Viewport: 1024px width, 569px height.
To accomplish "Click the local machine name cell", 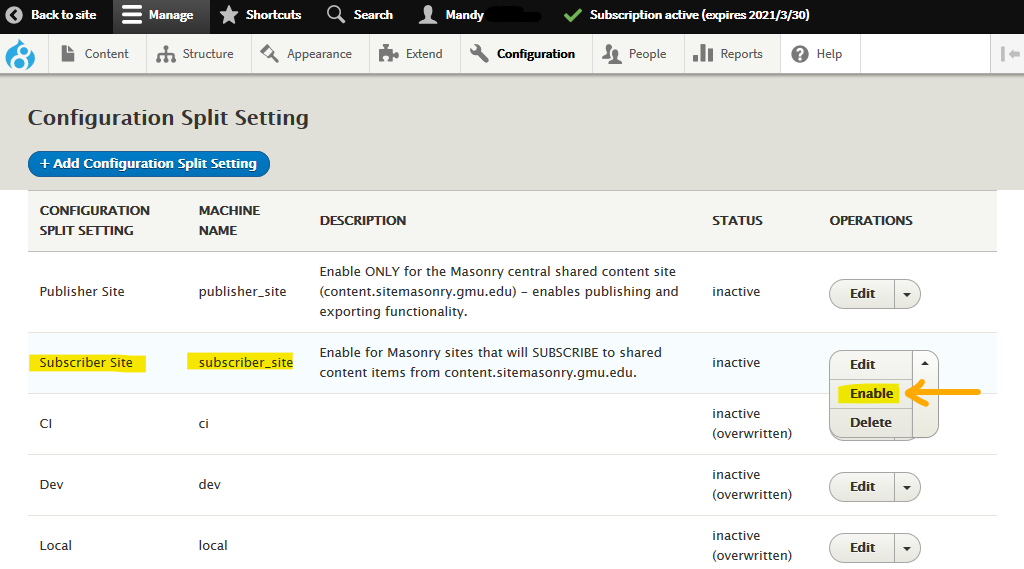I will point(213,545).
